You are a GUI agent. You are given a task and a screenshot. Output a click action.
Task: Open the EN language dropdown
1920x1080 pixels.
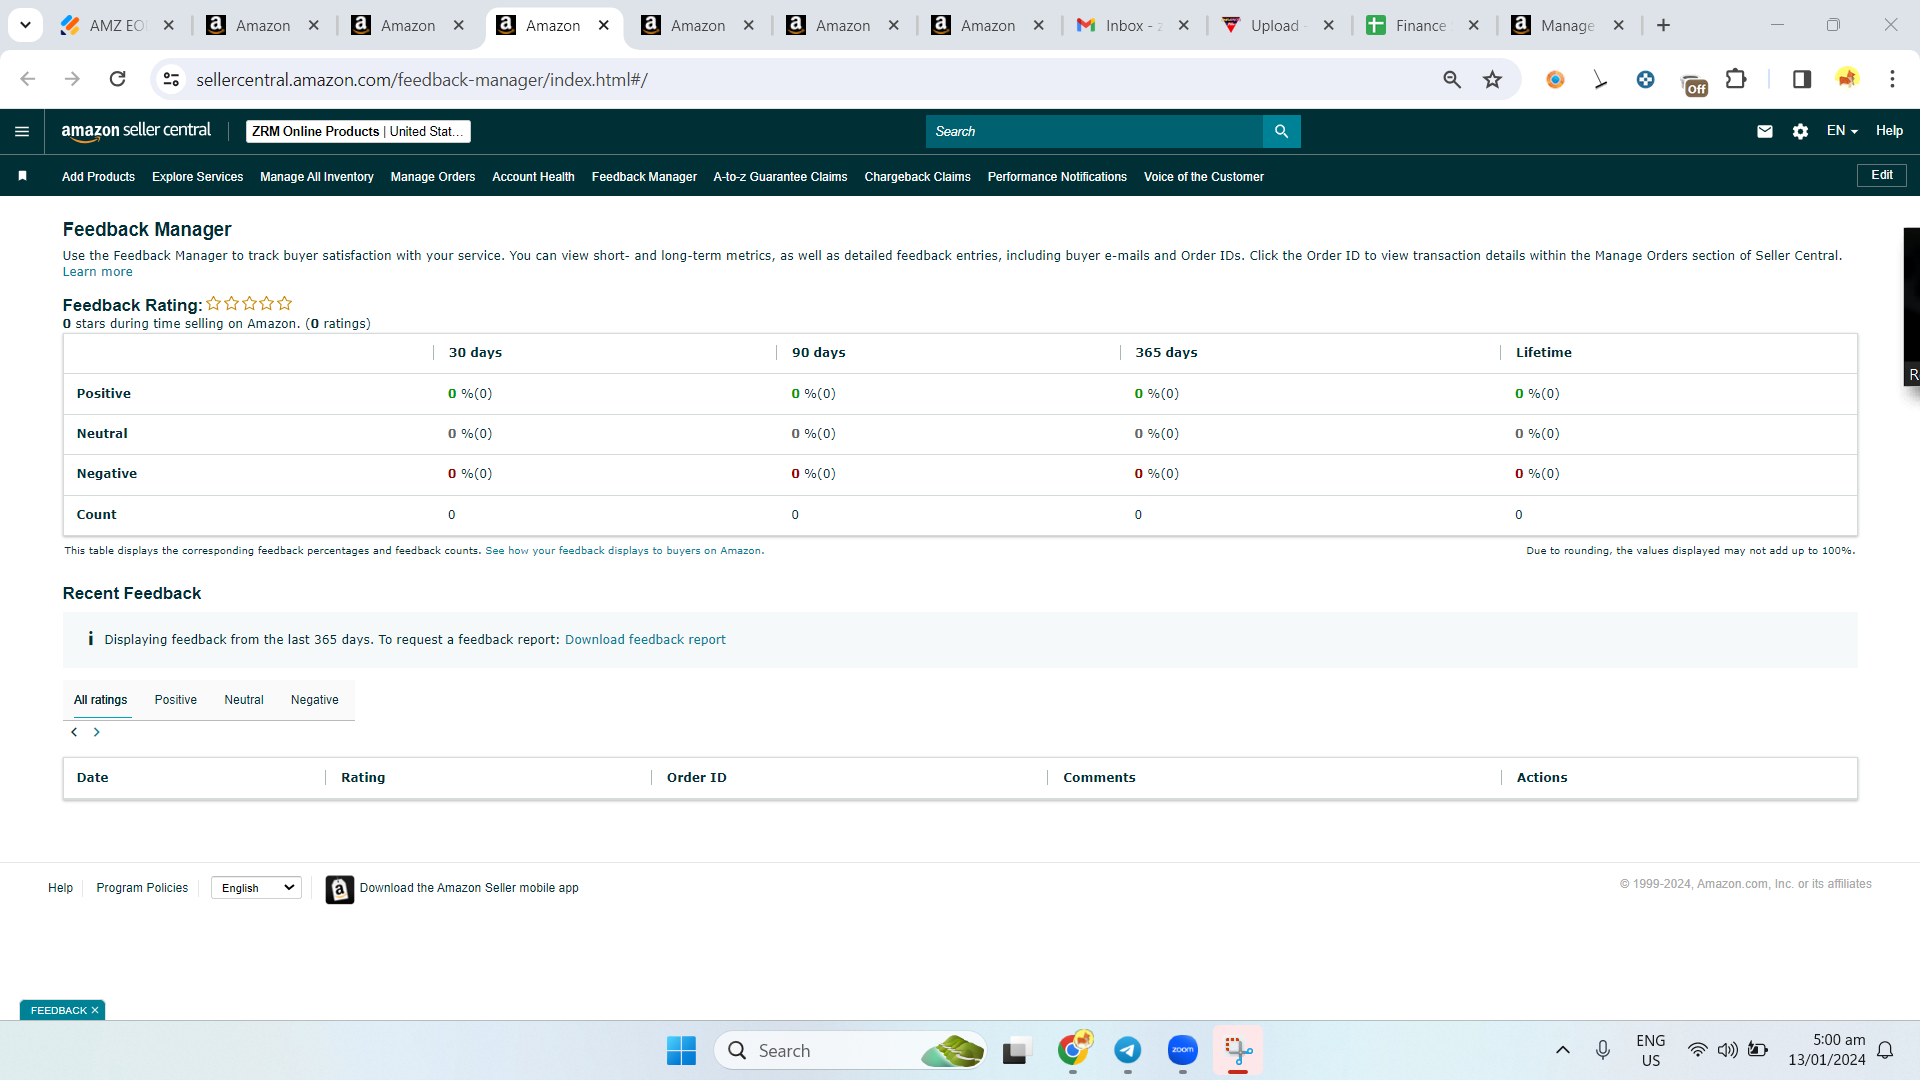(x=1842, y=131)
